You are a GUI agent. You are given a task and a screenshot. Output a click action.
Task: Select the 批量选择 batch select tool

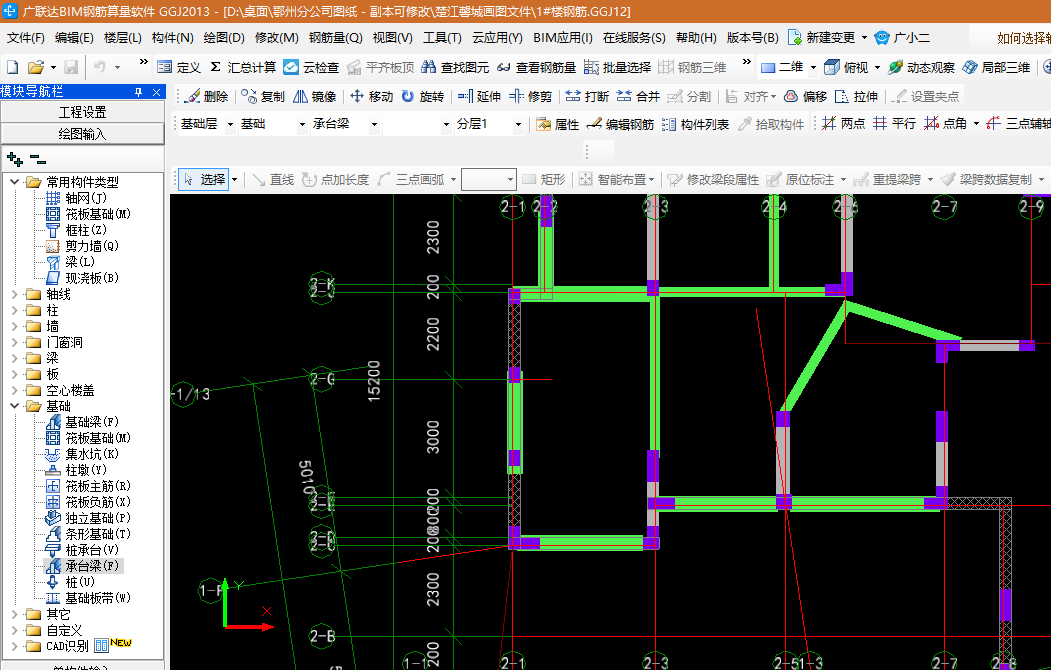617,67
